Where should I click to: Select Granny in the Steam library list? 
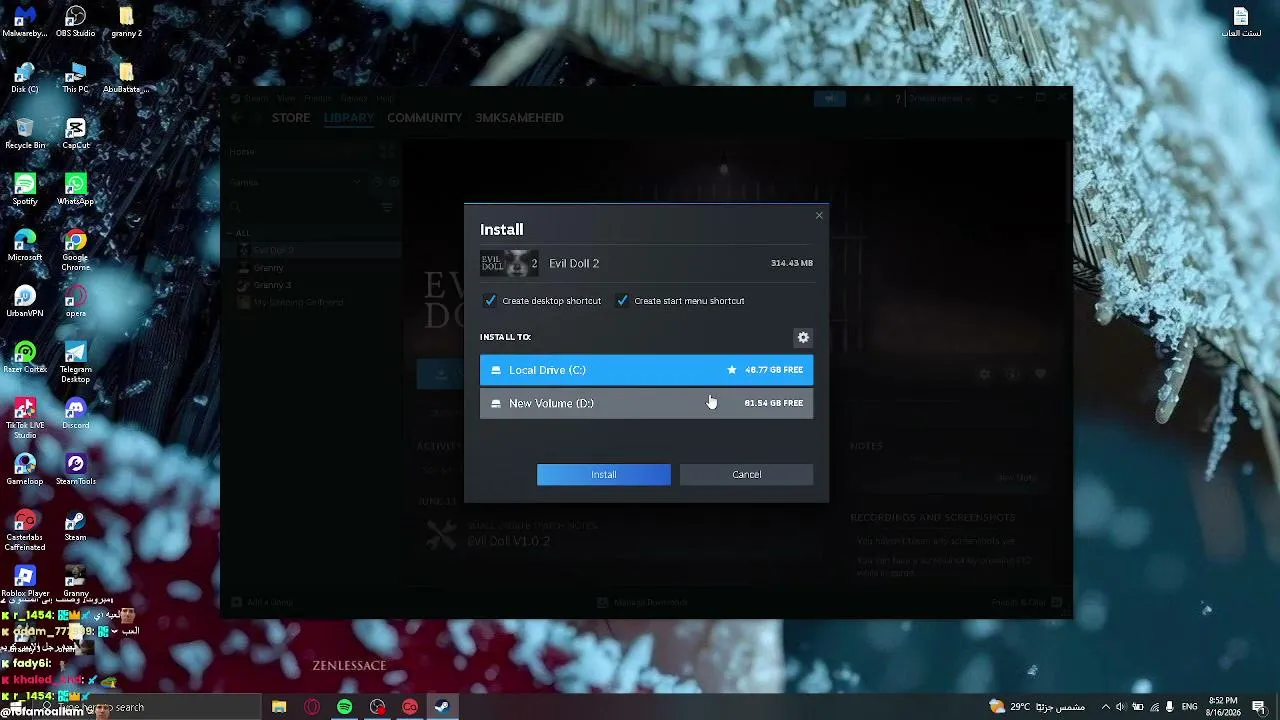(268, 268)
